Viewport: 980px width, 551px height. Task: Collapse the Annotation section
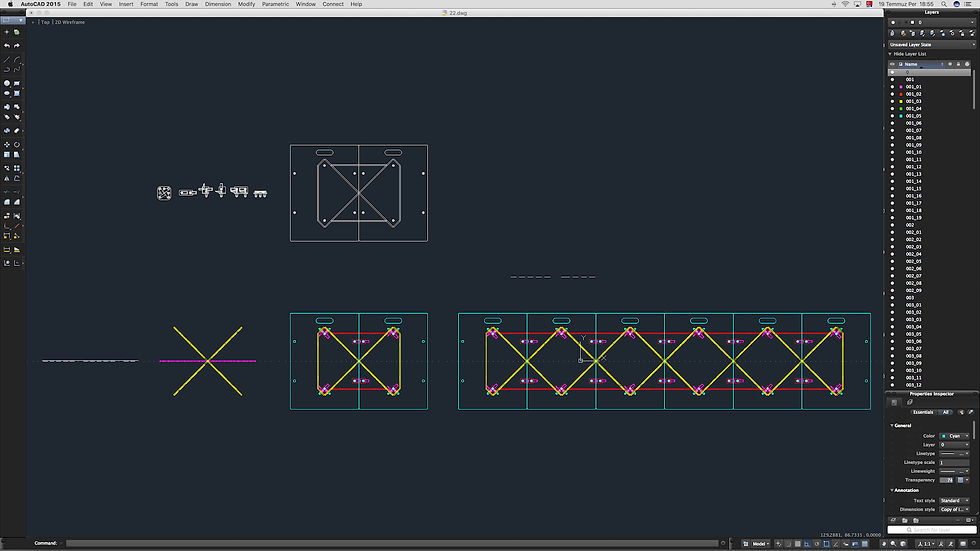(x=892, y=490)
